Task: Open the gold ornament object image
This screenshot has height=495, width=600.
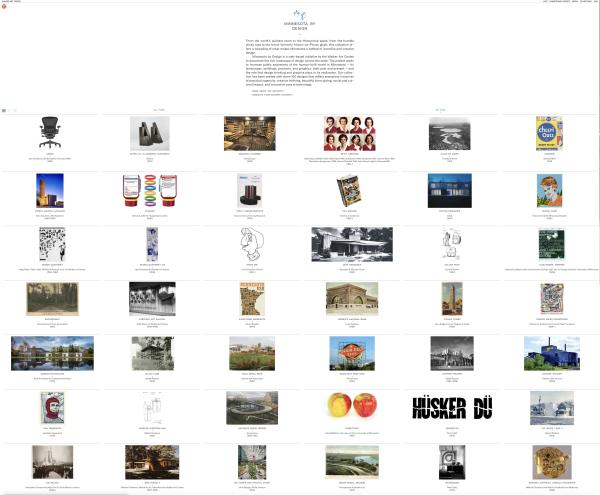Action: (x=552, y=462)
